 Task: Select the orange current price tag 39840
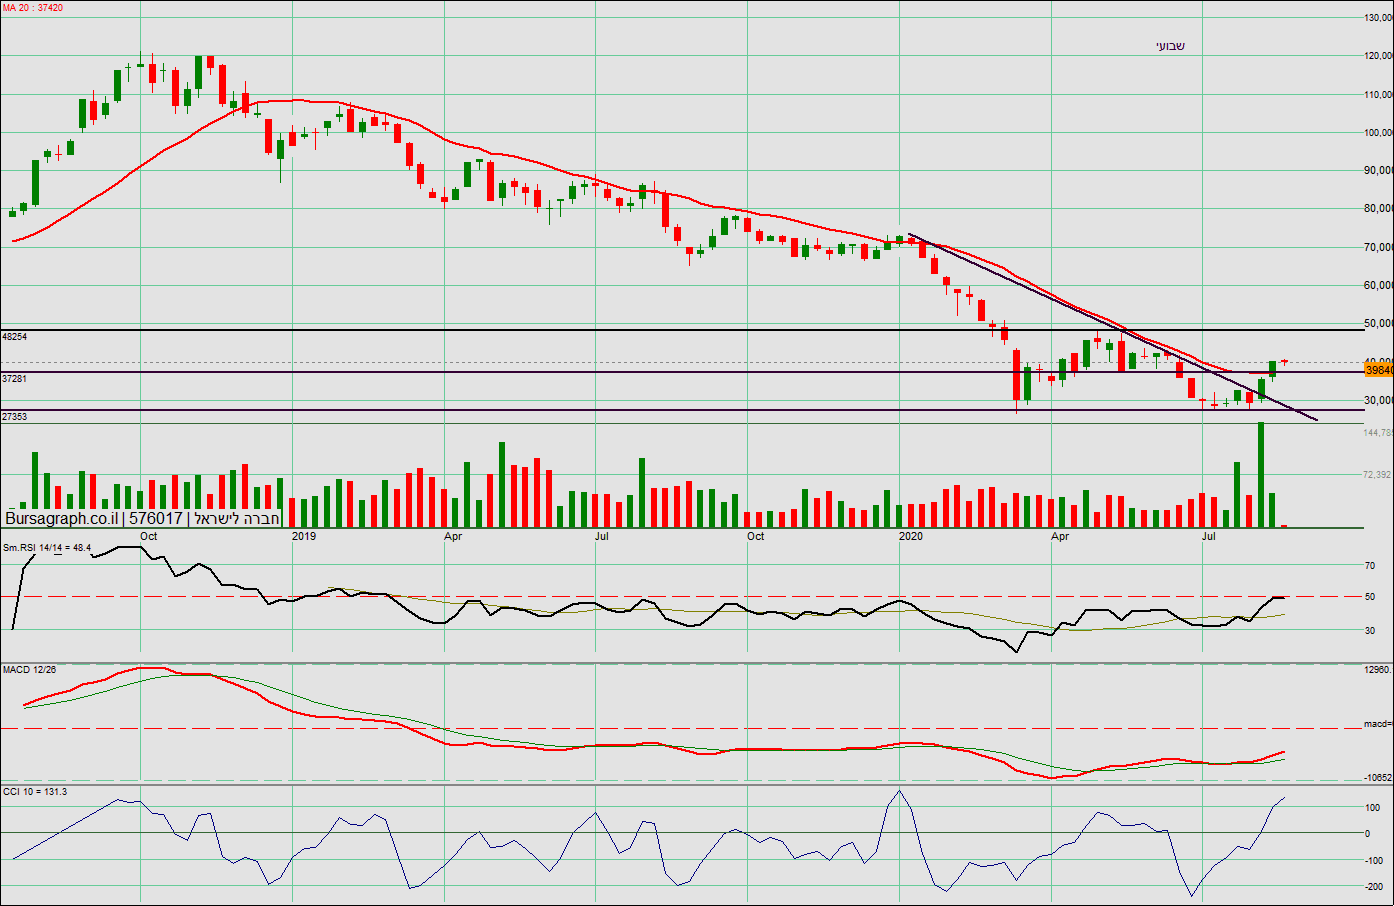(1379, 370)
